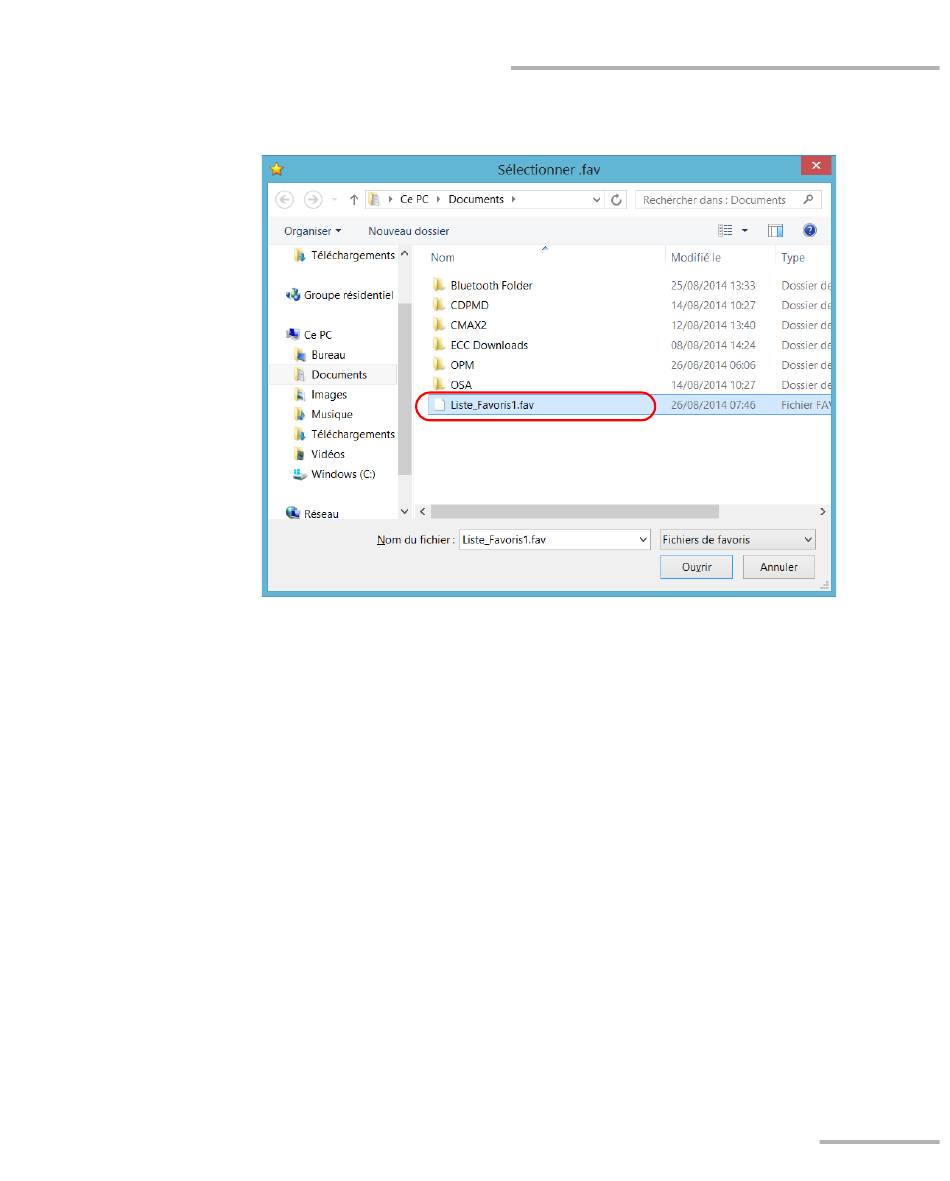This screenshot has height=1181, width=950.
Task: Close the Sélectionner .fav dialog
Action: click(816, 166)
